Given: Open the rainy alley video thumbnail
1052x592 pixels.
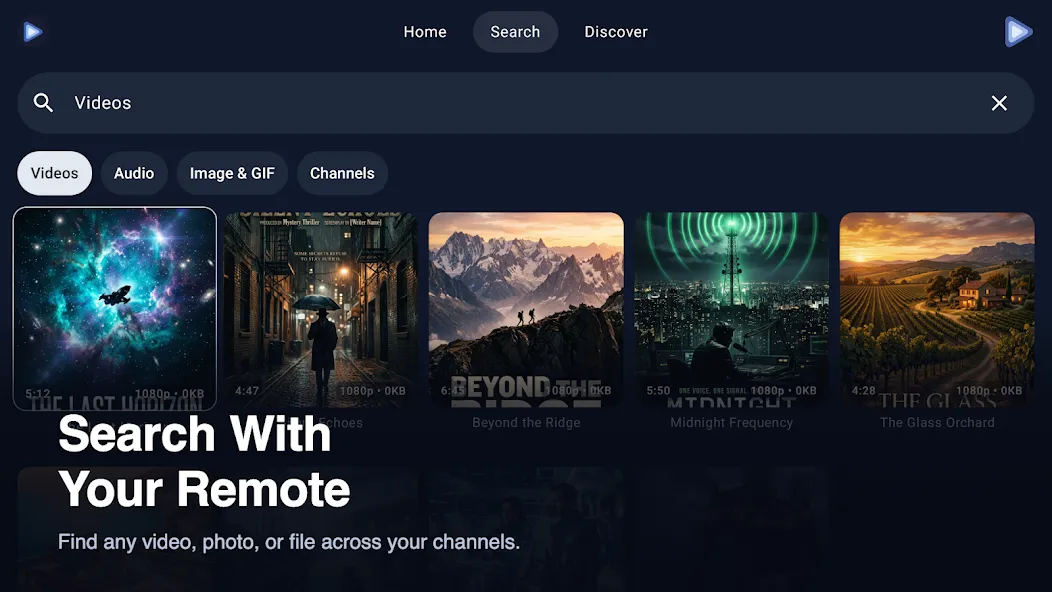Looking at the screenshot, I should click(x=321, y=309).
